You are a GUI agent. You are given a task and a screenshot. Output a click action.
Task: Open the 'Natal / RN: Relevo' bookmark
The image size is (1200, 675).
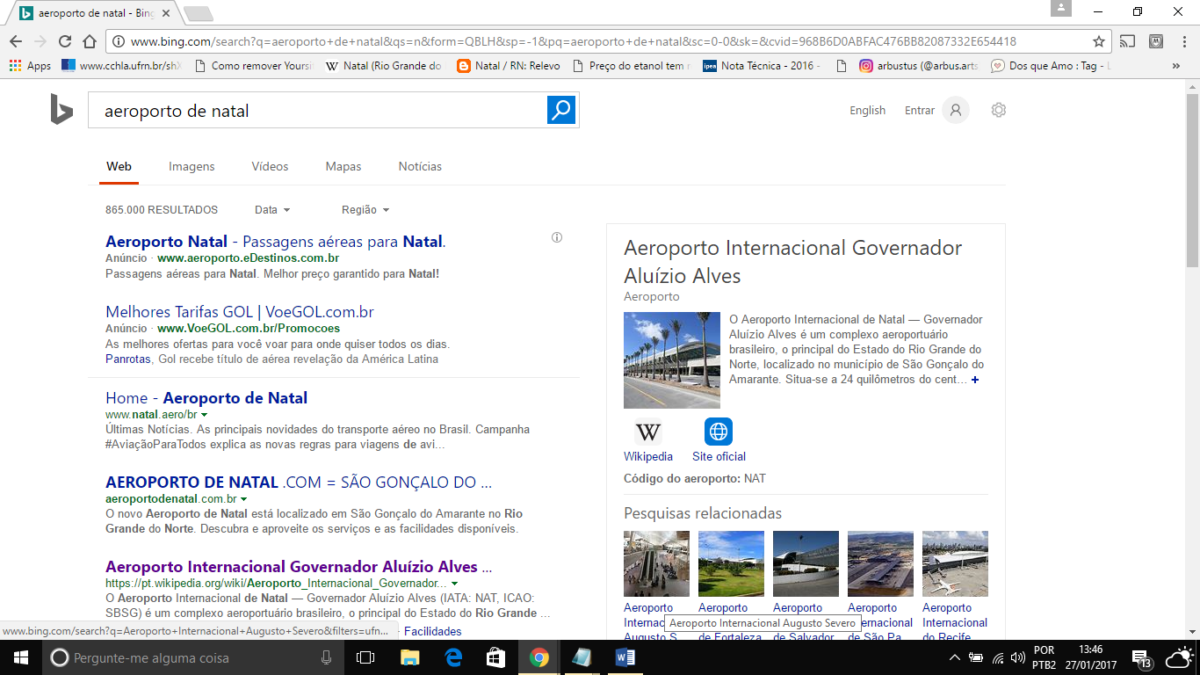pyautogui.click(x=509, y=66)
